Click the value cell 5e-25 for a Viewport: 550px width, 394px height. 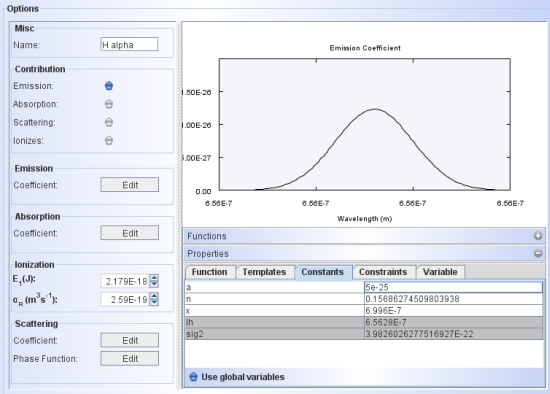453,287
